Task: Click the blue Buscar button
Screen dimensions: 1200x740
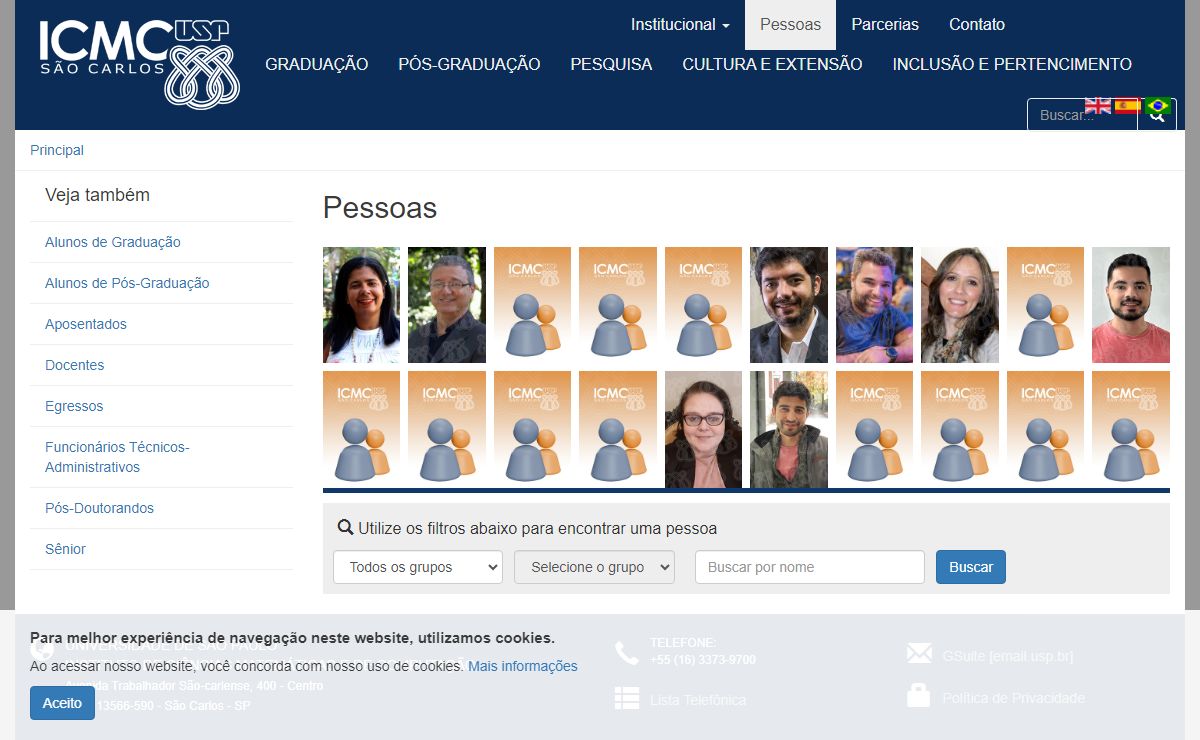Action: (971, 567)
